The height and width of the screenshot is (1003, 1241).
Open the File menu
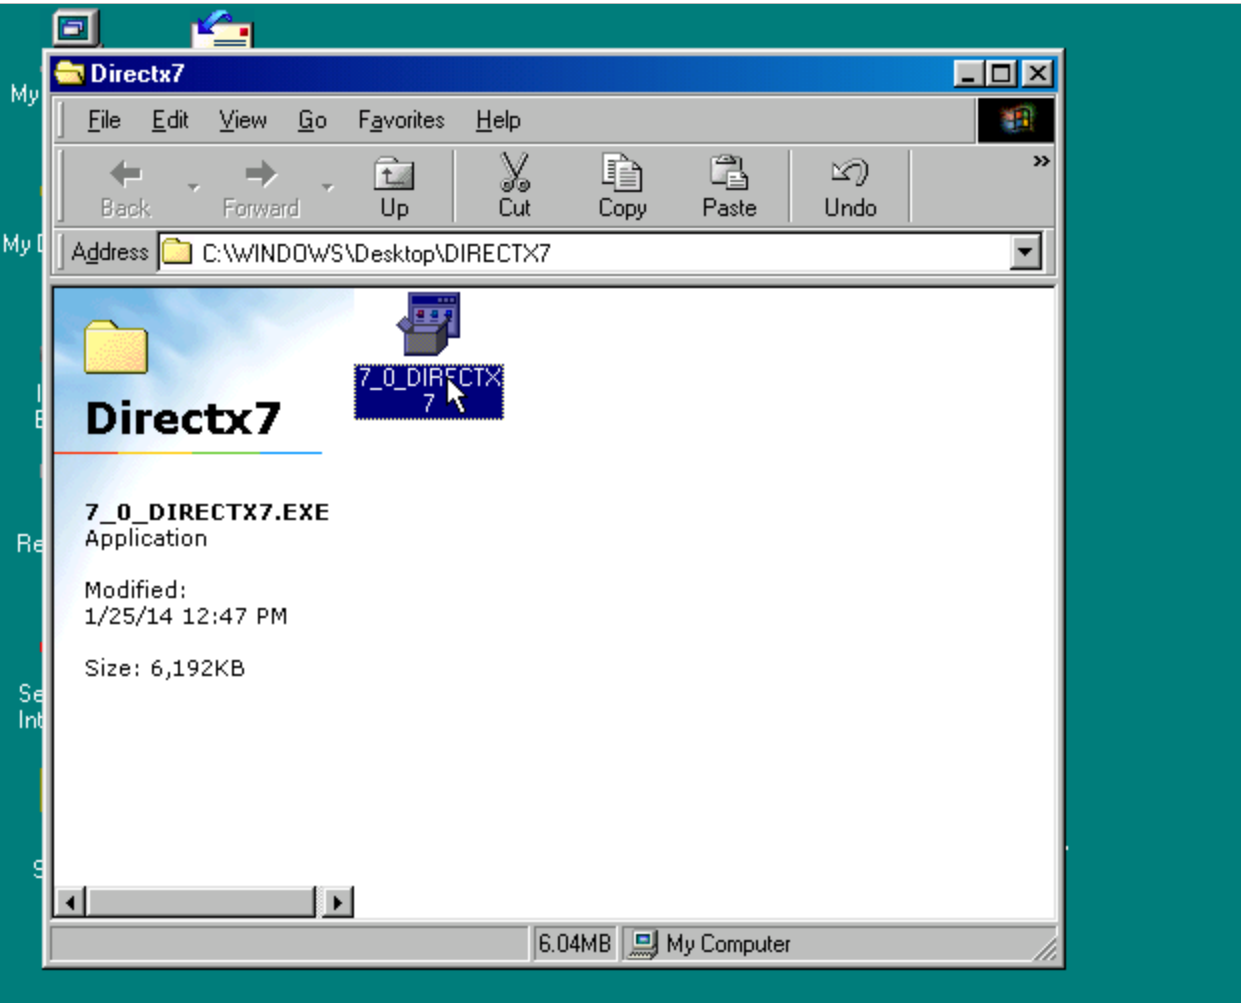tap(104, 120)
